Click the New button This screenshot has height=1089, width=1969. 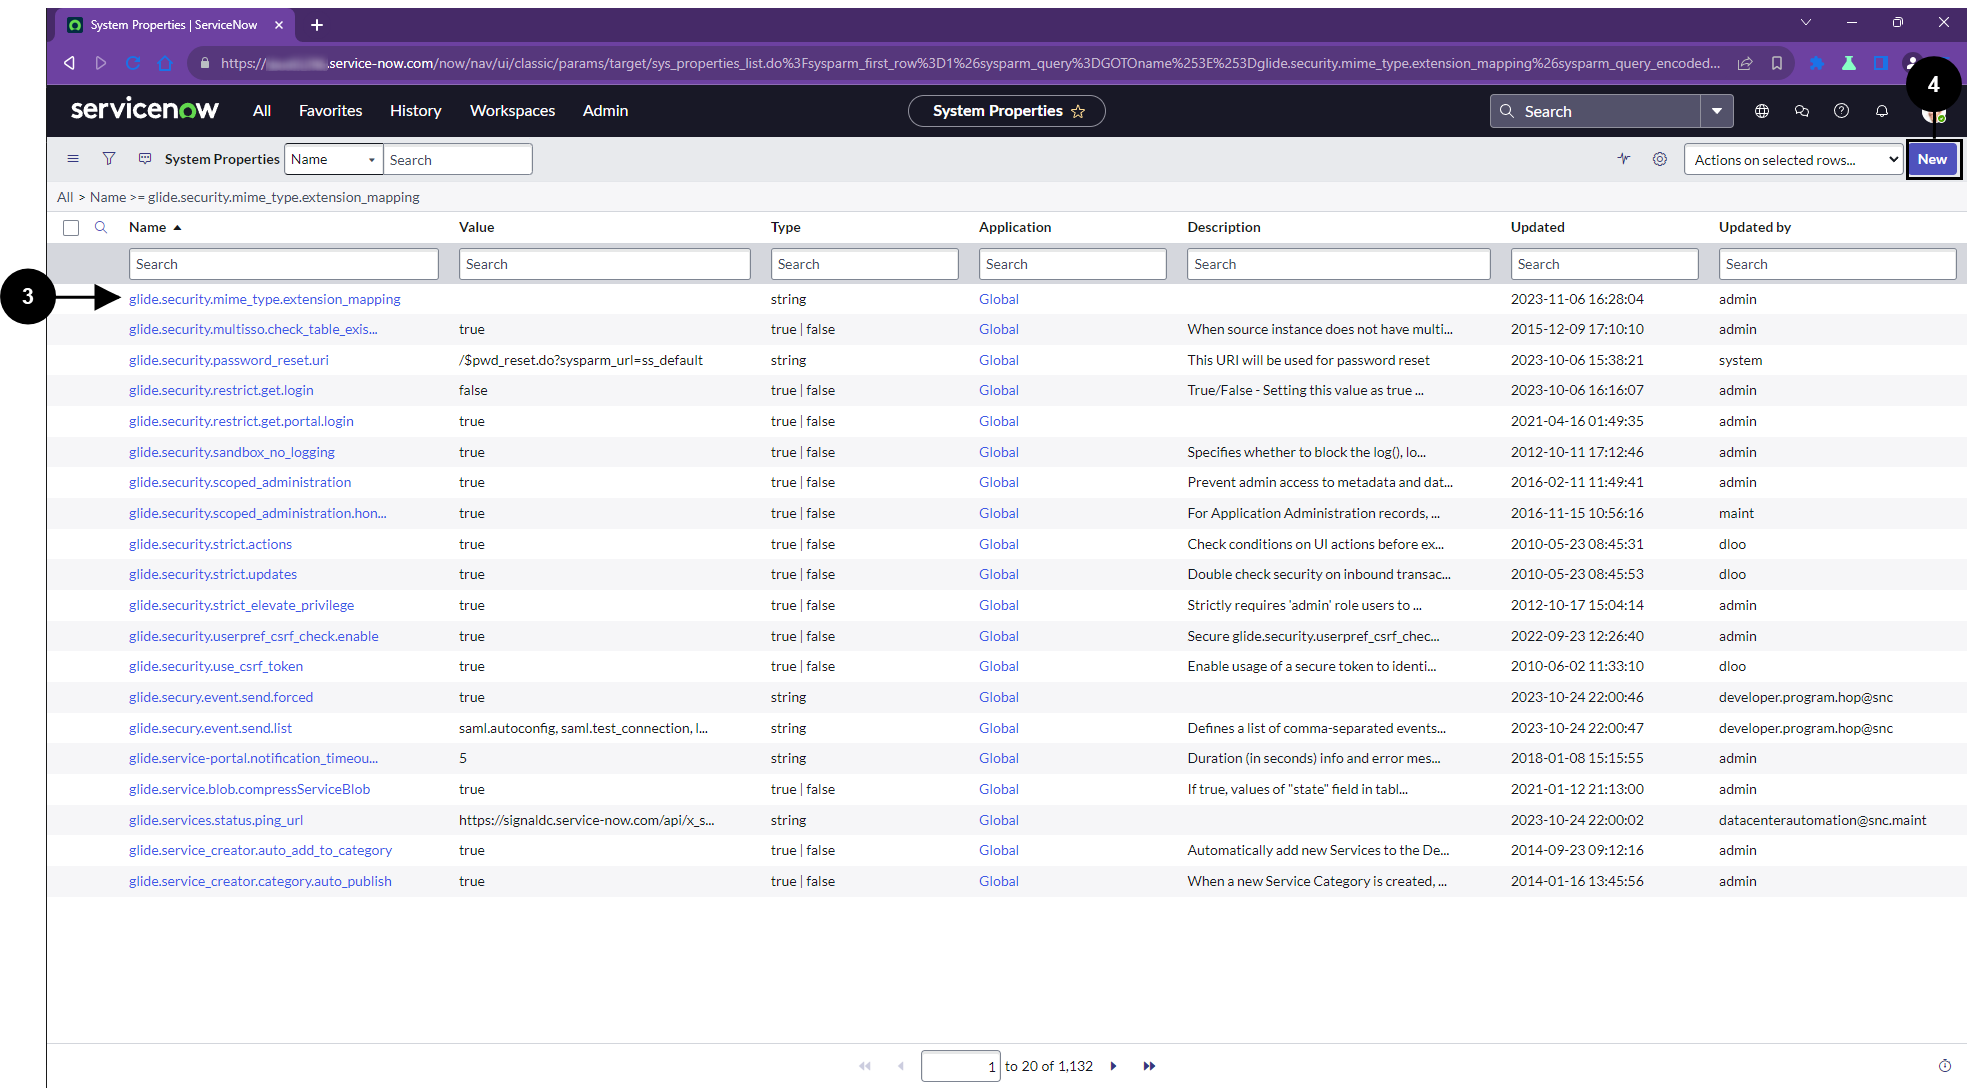[1932, 159]
